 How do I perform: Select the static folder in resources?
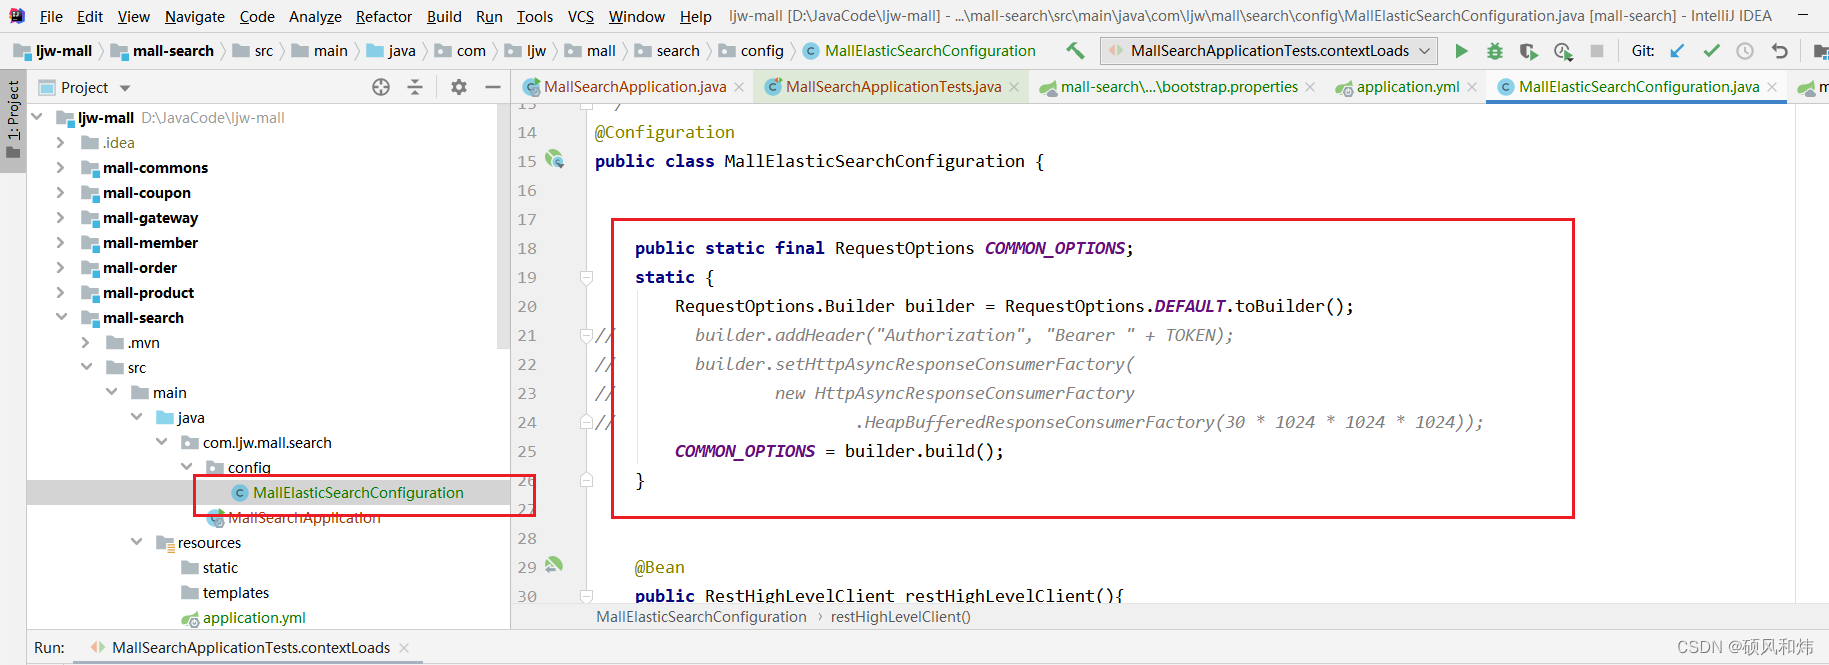[220, 567]
